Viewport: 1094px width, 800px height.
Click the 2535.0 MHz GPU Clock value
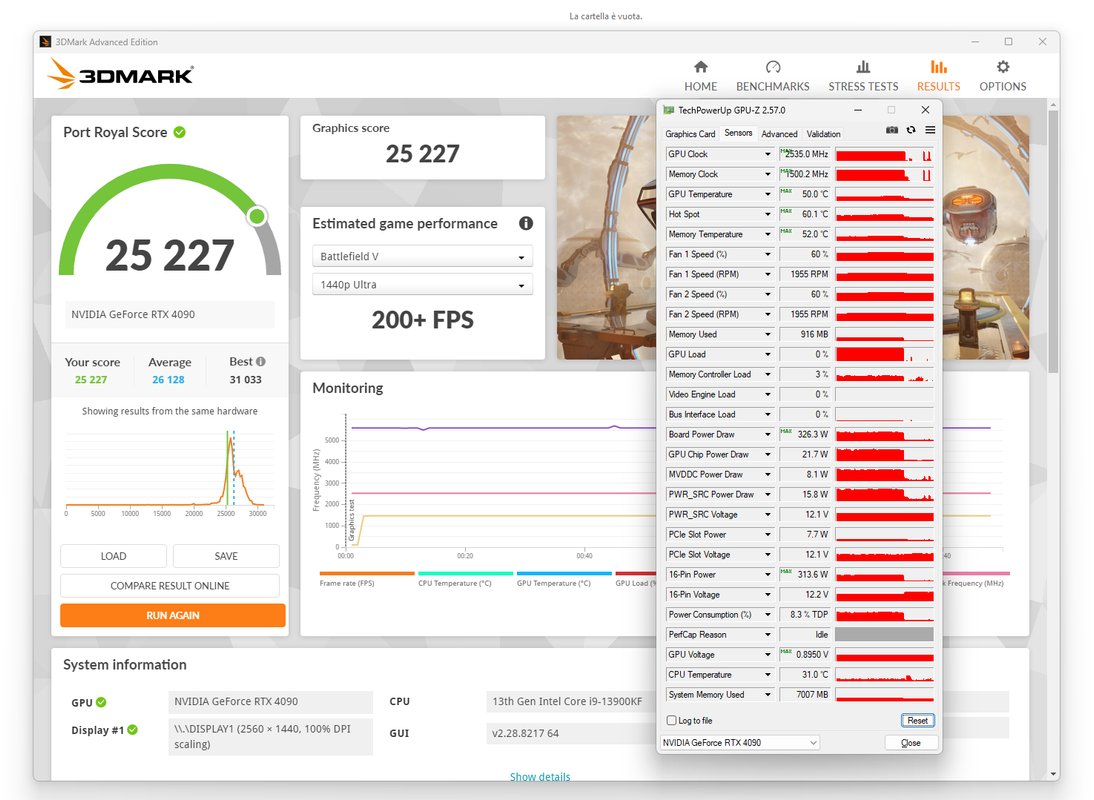(x=804, y=154)
